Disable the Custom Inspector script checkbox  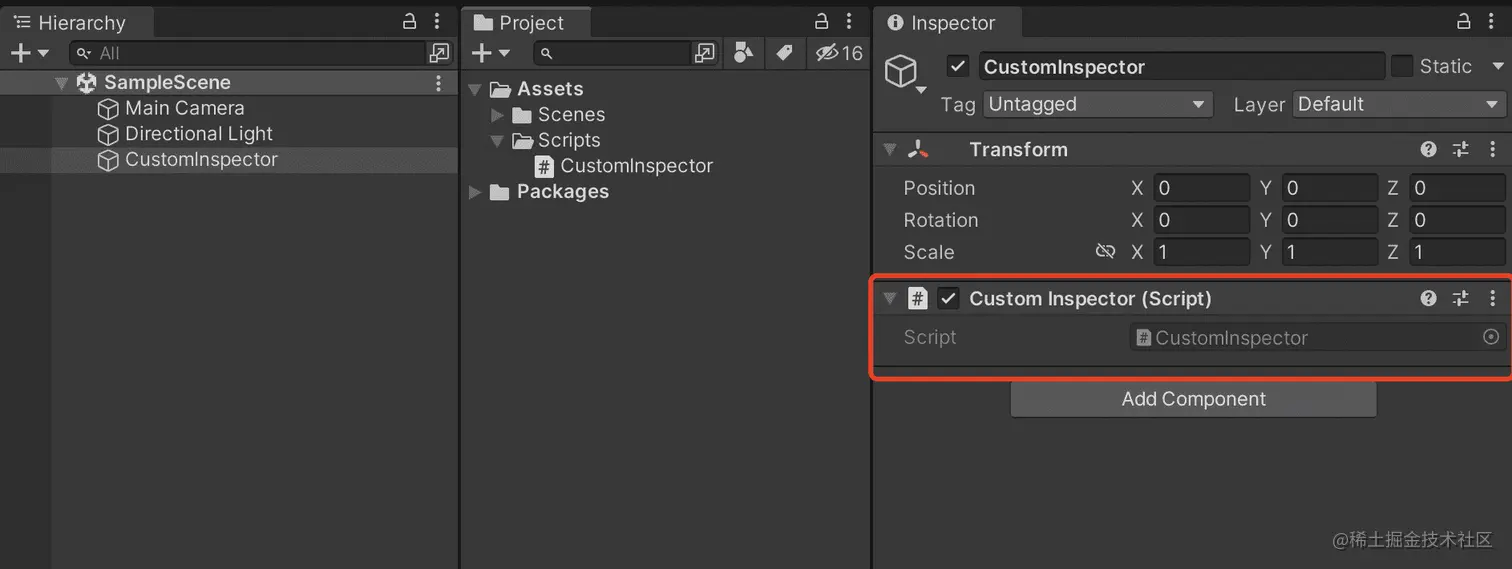(948, 298)
